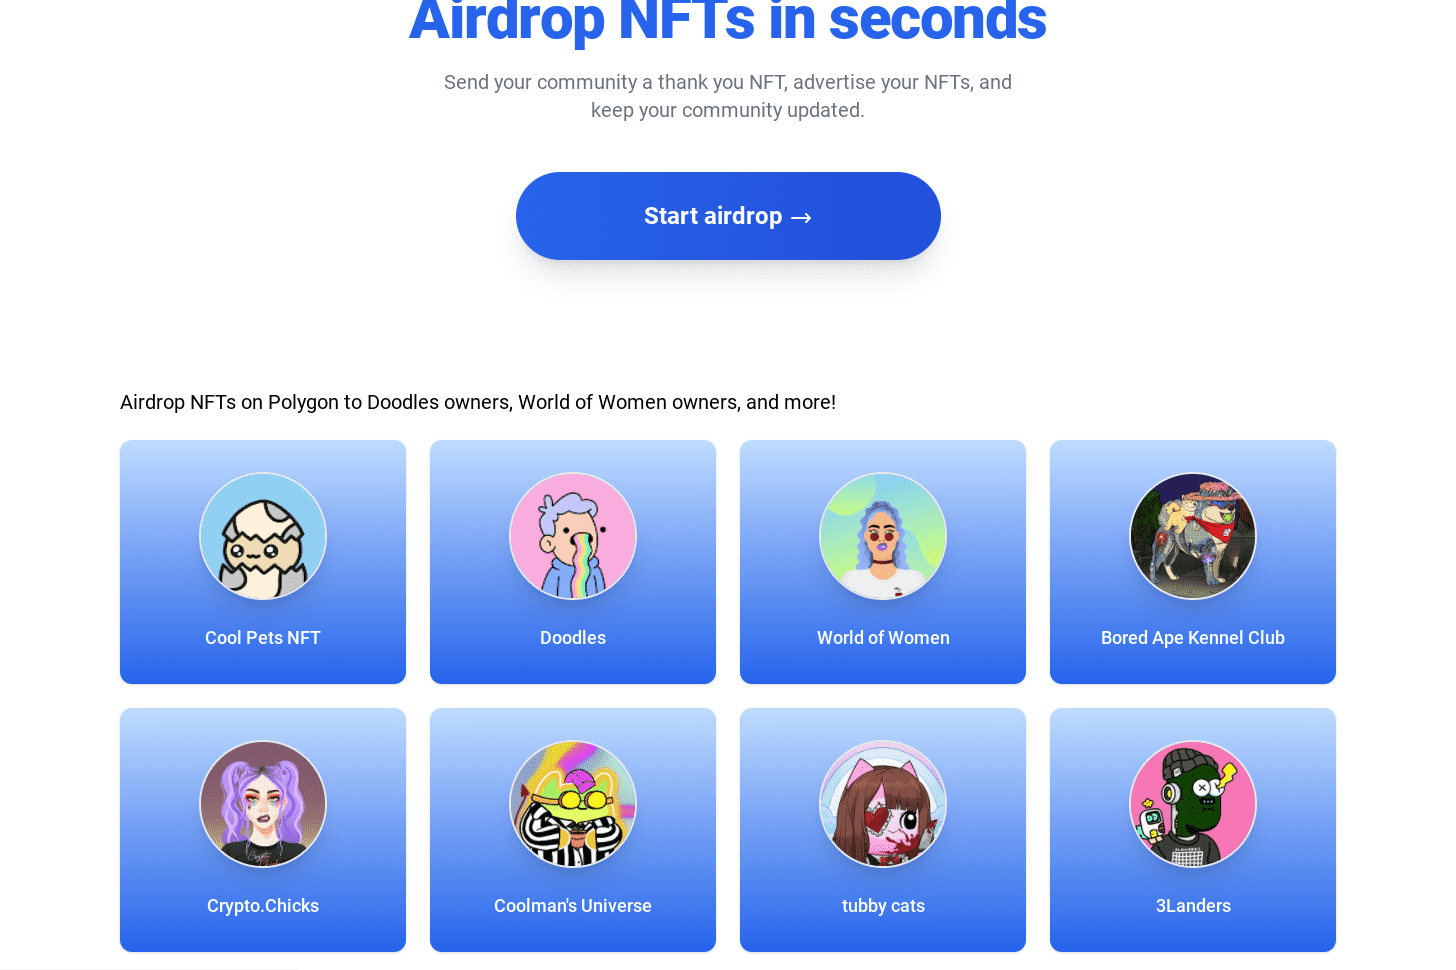1456x970 pixels.
Task: Open the tubby cats collection card
Action: coord(883,830)
